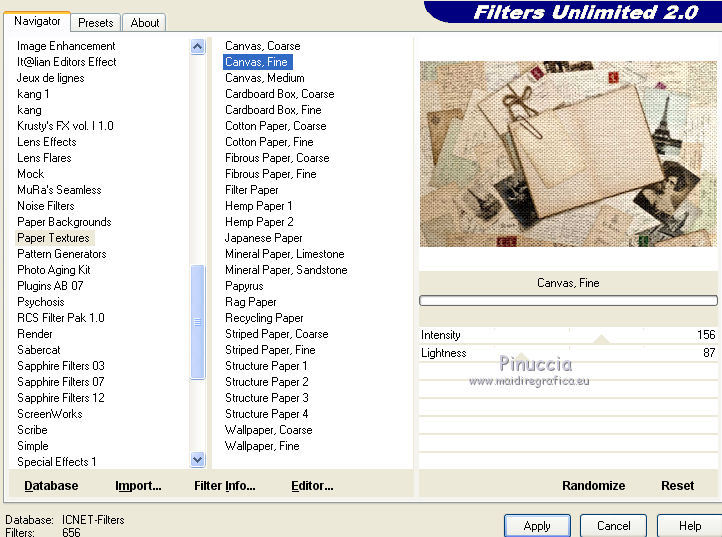Viewport: 722px width, 537px height.
Task: Switch to the Presets tab
Action: (95, 23)
